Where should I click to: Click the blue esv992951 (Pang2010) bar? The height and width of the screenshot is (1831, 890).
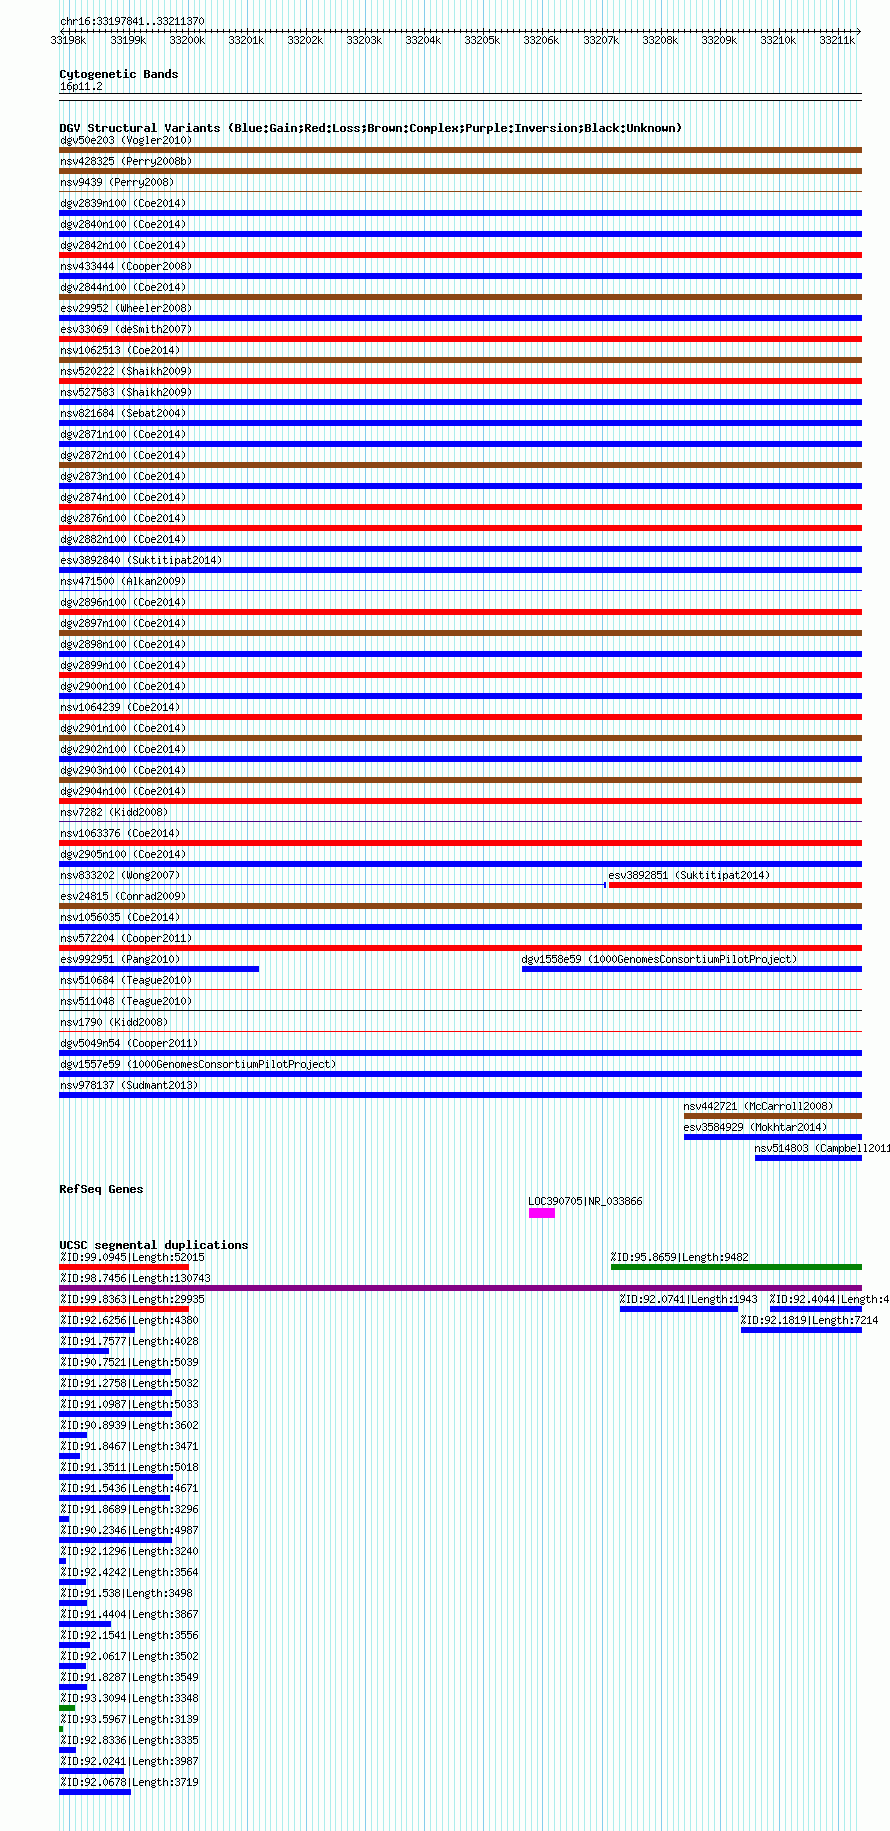pos(159,969)
